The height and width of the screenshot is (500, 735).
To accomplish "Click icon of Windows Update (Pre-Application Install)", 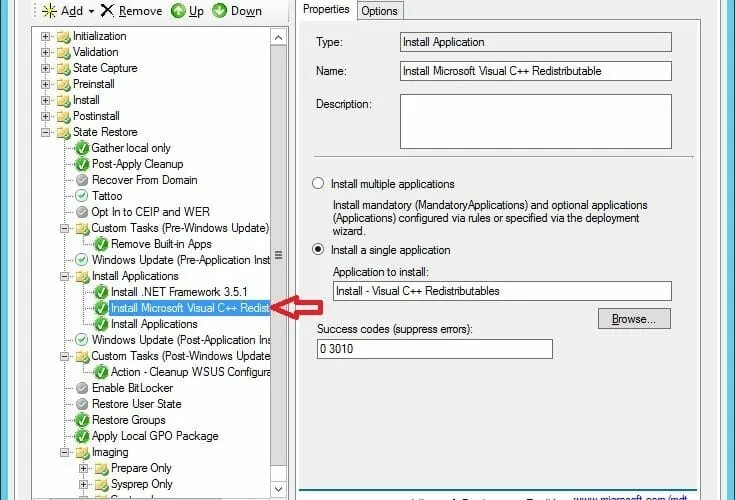I will point(82,260).
